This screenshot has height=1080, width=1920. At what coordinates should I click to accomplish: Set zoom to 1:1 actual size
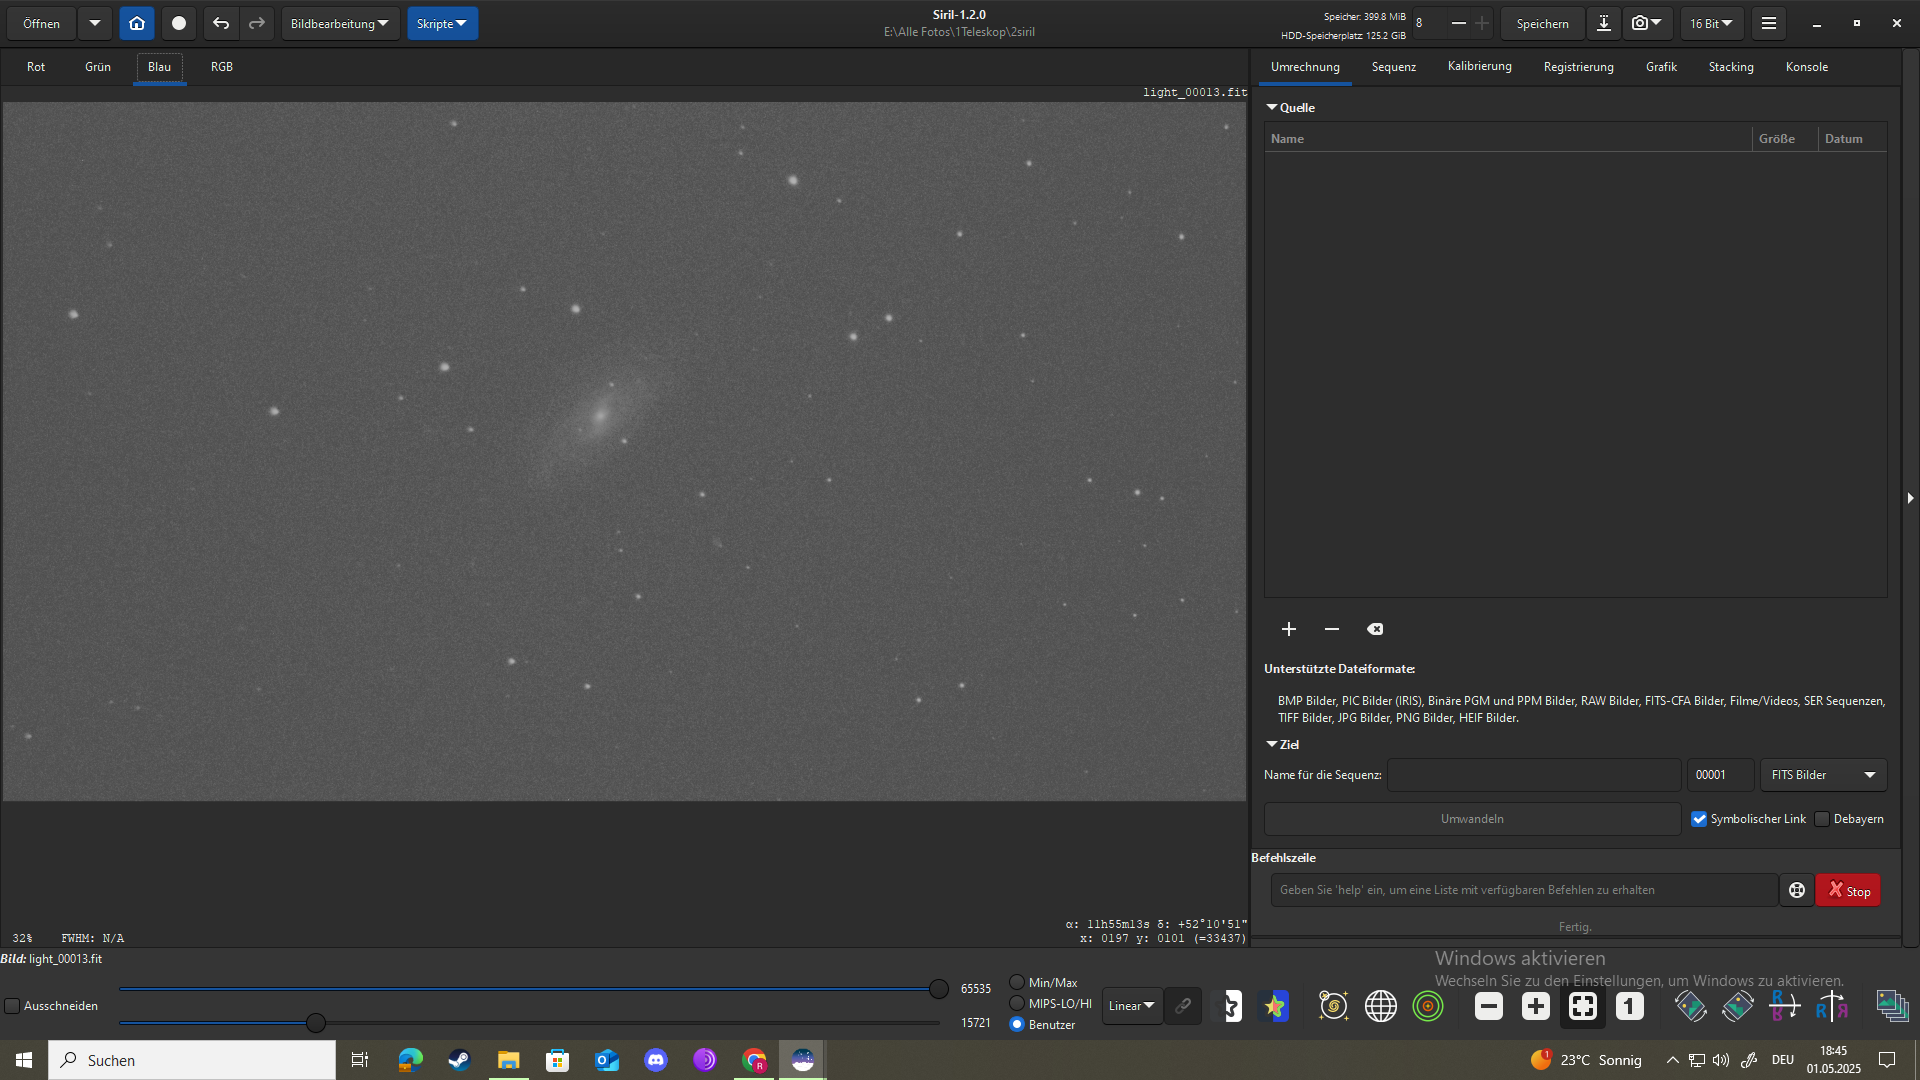pyautogui.click(x=1630, y=1006)
